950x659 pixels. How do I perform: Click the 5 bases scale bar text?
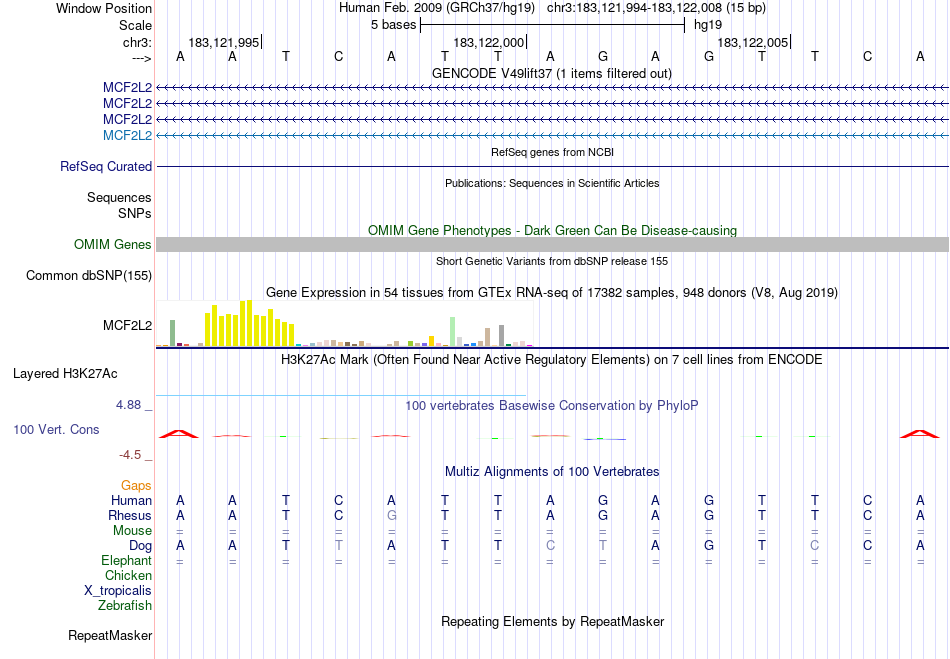click(x=393, y=25)
